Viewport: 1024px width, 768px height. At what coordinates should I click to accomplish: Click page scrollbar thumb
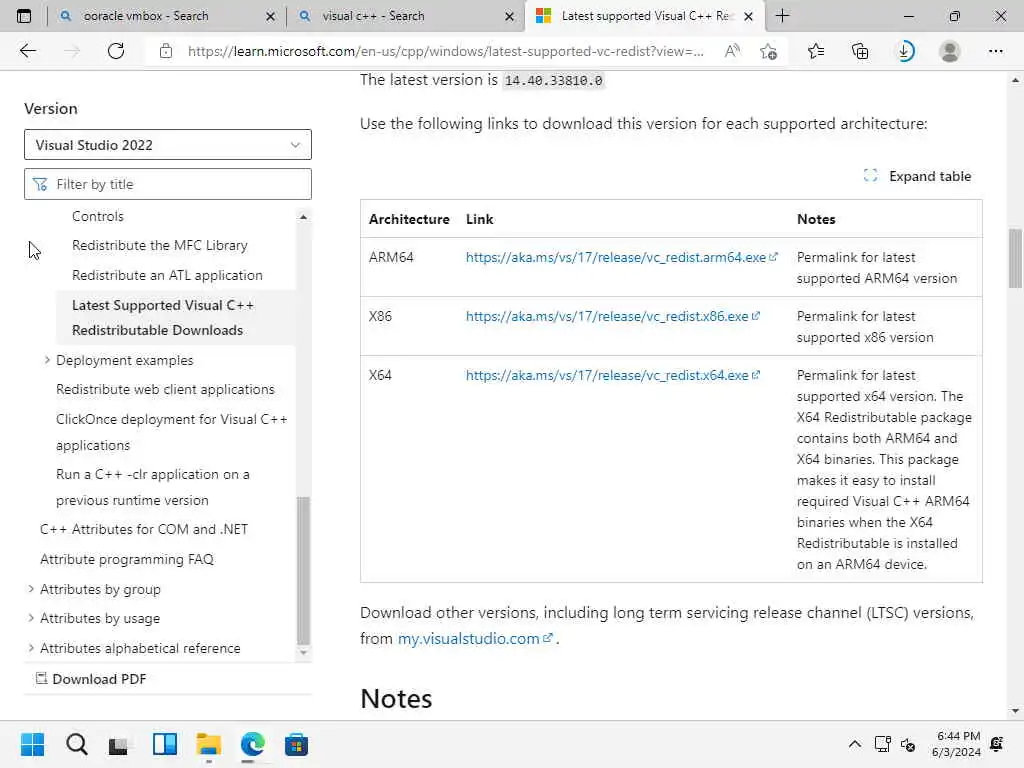point(1015,259)
